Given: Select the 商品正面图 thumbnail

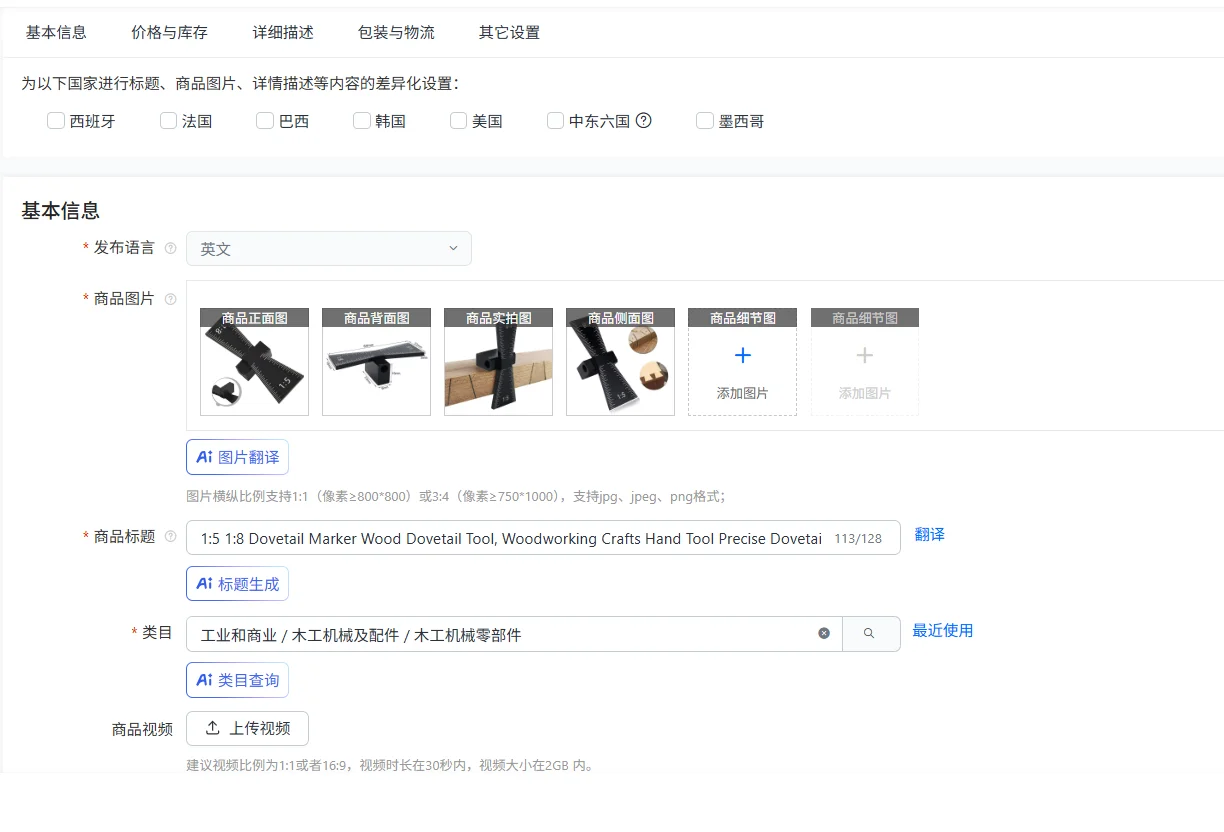Looking at the screenshot, I should (255, 362).
